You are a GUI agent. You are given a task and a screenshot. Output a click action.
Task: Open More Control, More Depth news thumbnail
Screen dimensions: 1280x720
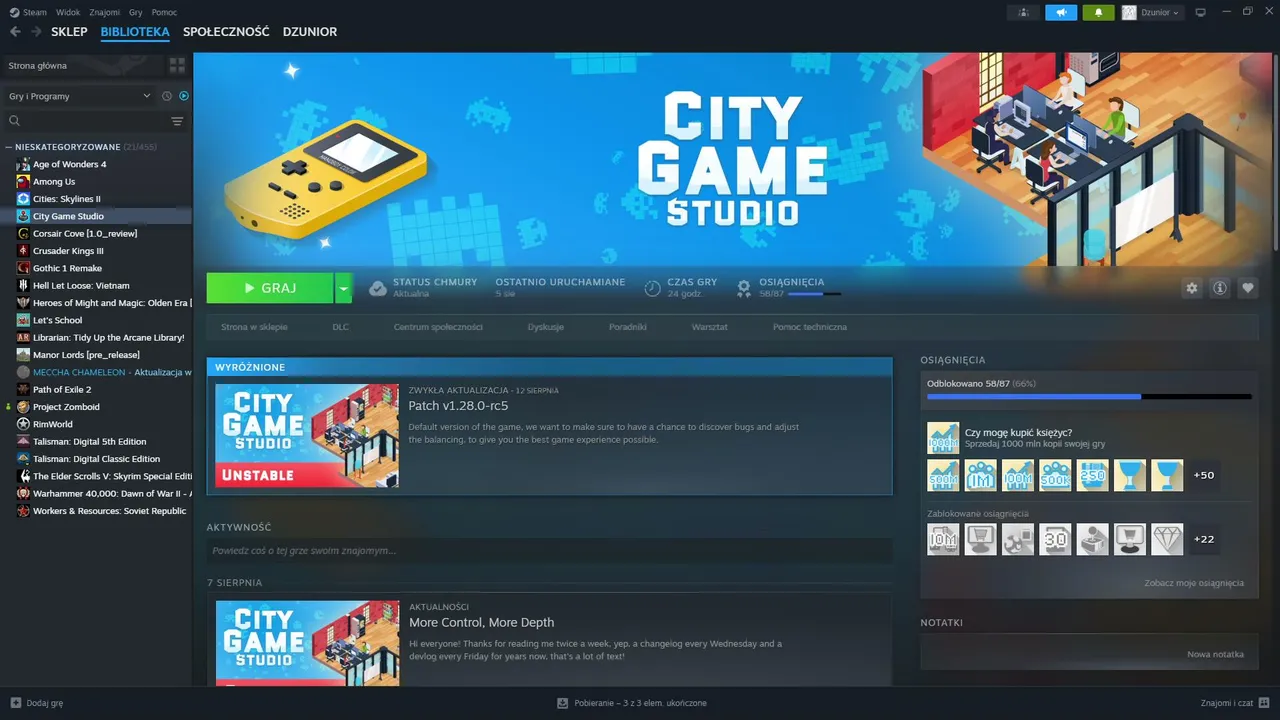pyautogui.click(x=307, y=643)
